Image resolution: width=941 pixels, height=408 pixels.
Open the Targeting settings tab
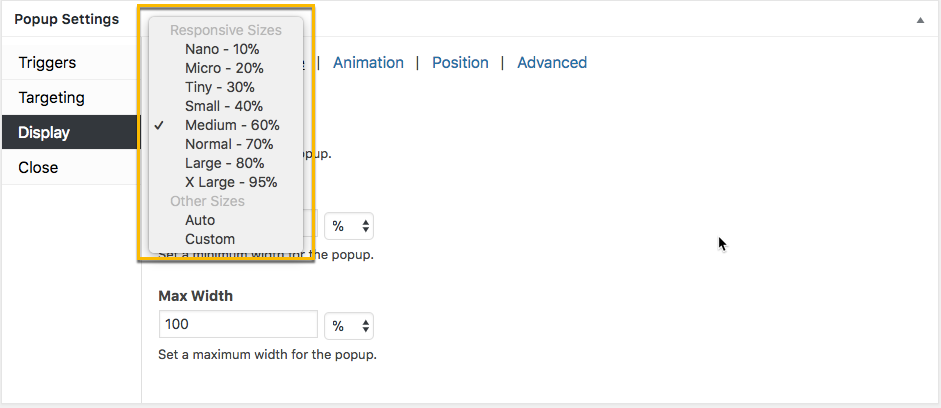tap(51, 98)
